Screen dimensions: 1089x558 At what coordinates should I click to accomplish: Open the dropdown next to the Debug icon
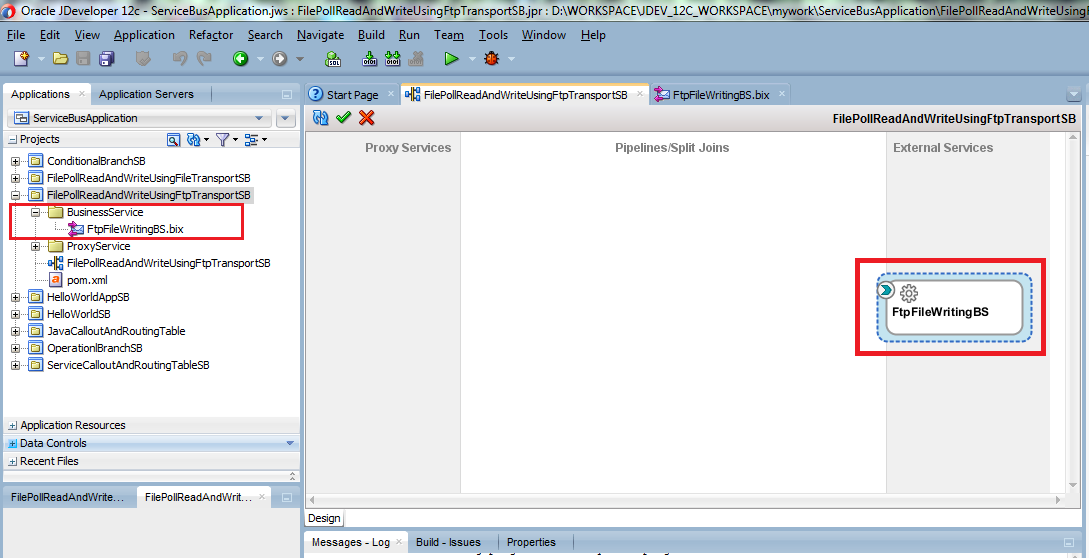click(512, 59)
